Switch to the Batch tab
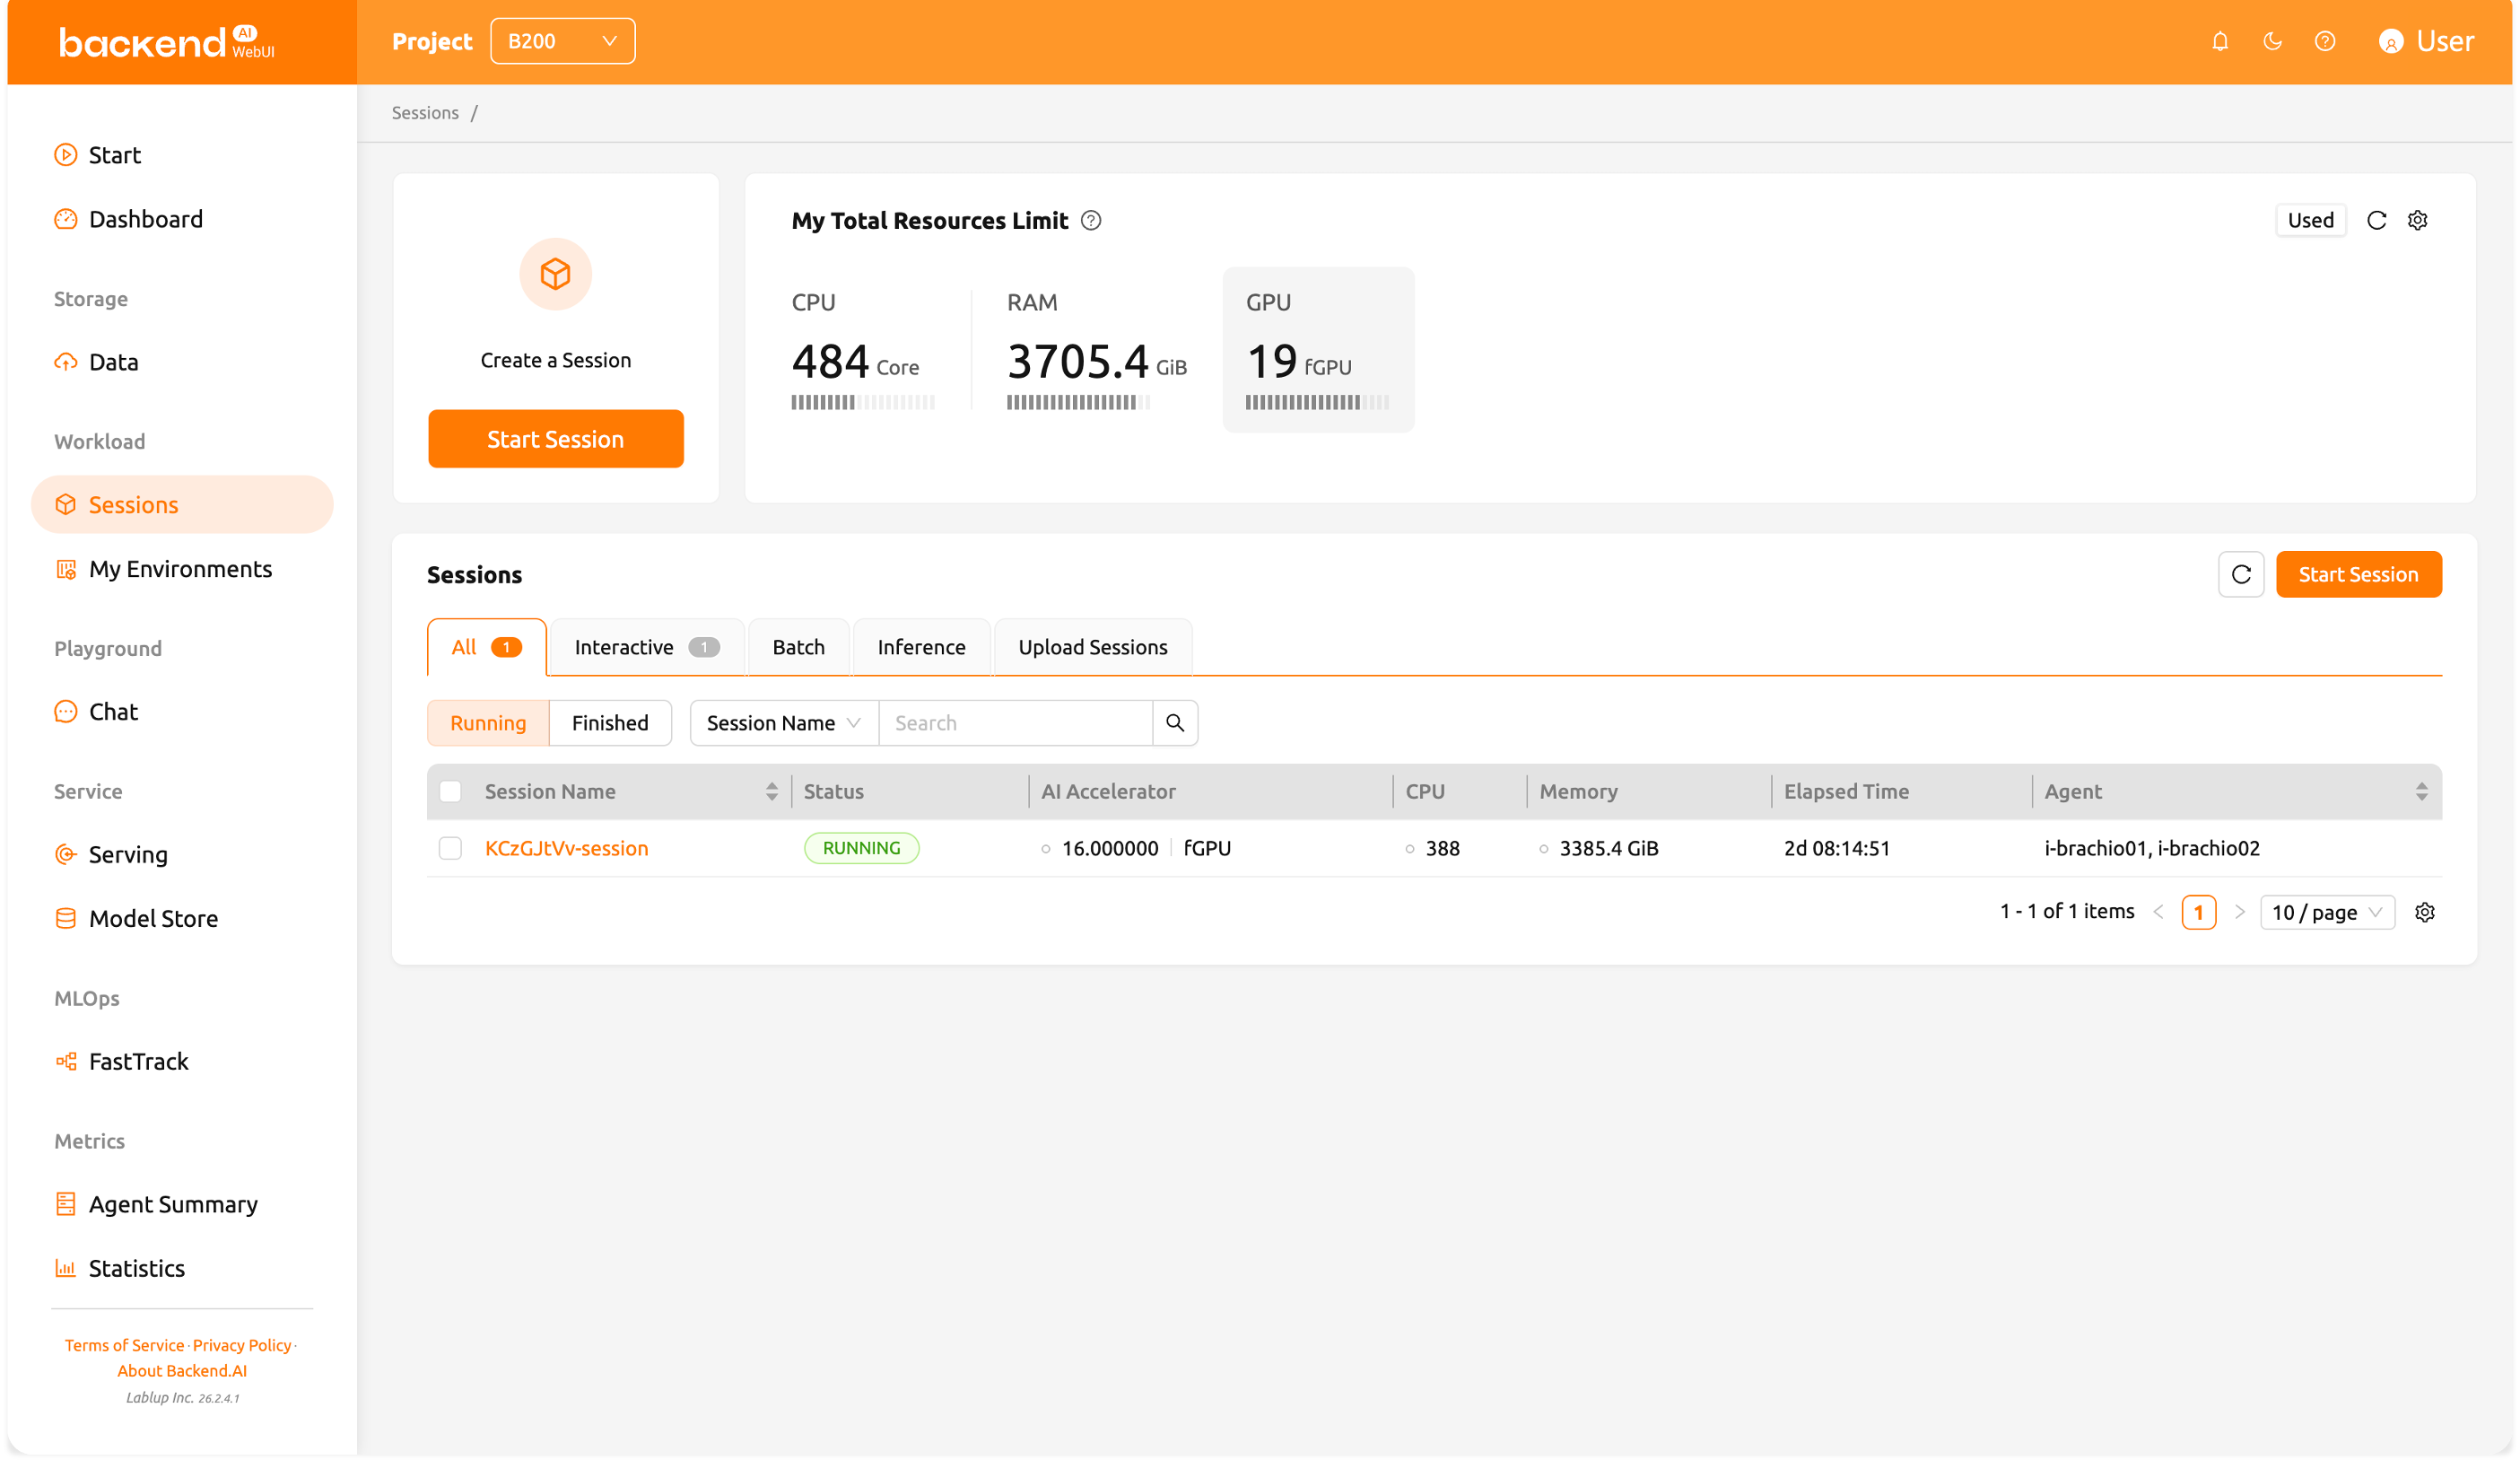Image resolution: width=2520 pixels, height=1460 pixels. tap(798, 647)
